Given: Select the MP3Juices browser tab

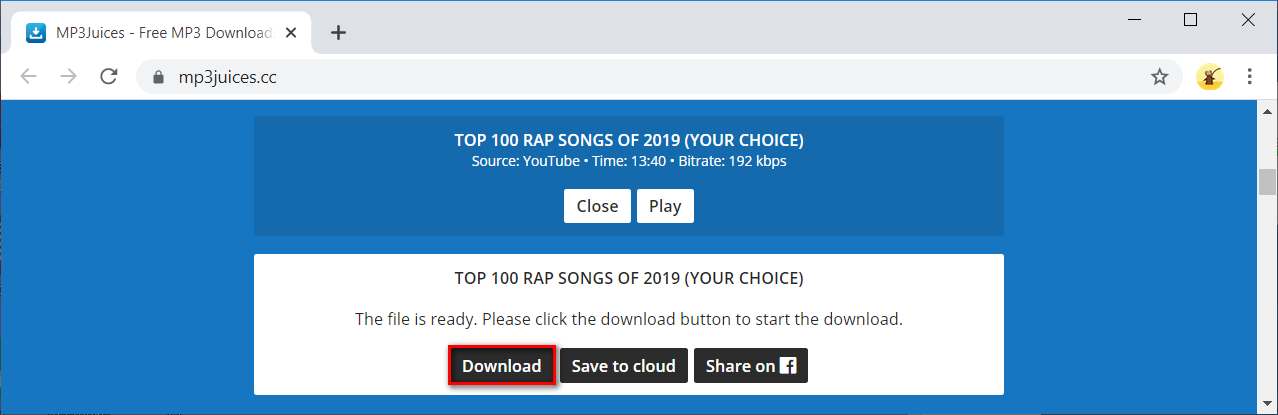Looking at the screenshot, I should click(150, 33).
